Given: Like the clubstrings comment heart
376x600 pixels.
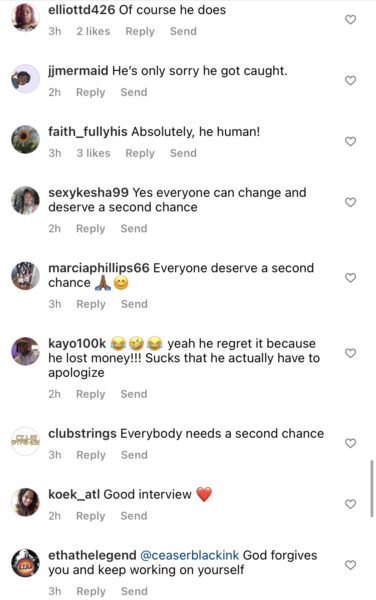Looking at the screenshot, I should click(350, 443).
